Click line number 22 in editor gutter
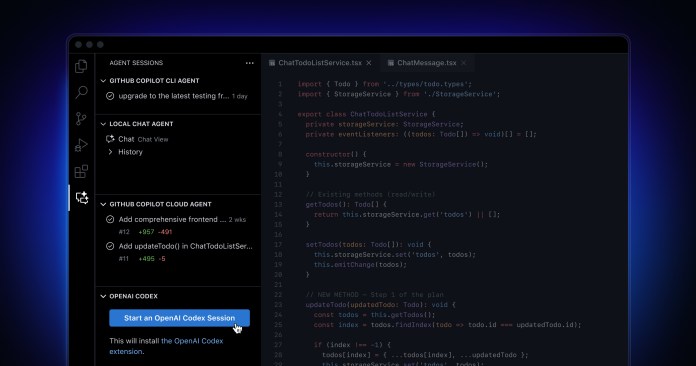Image resolution: width=696 pixels, height=366 pixels. coord(278,295)
